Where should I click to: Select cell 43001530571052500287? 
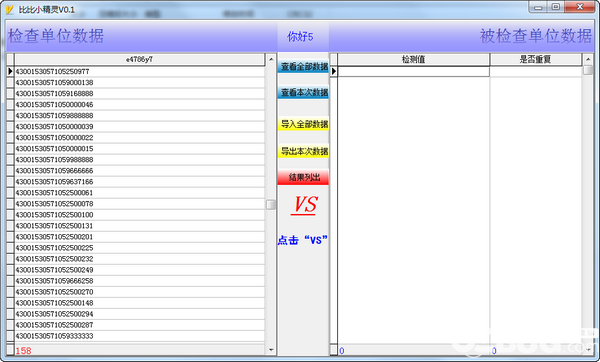[140, 325]
